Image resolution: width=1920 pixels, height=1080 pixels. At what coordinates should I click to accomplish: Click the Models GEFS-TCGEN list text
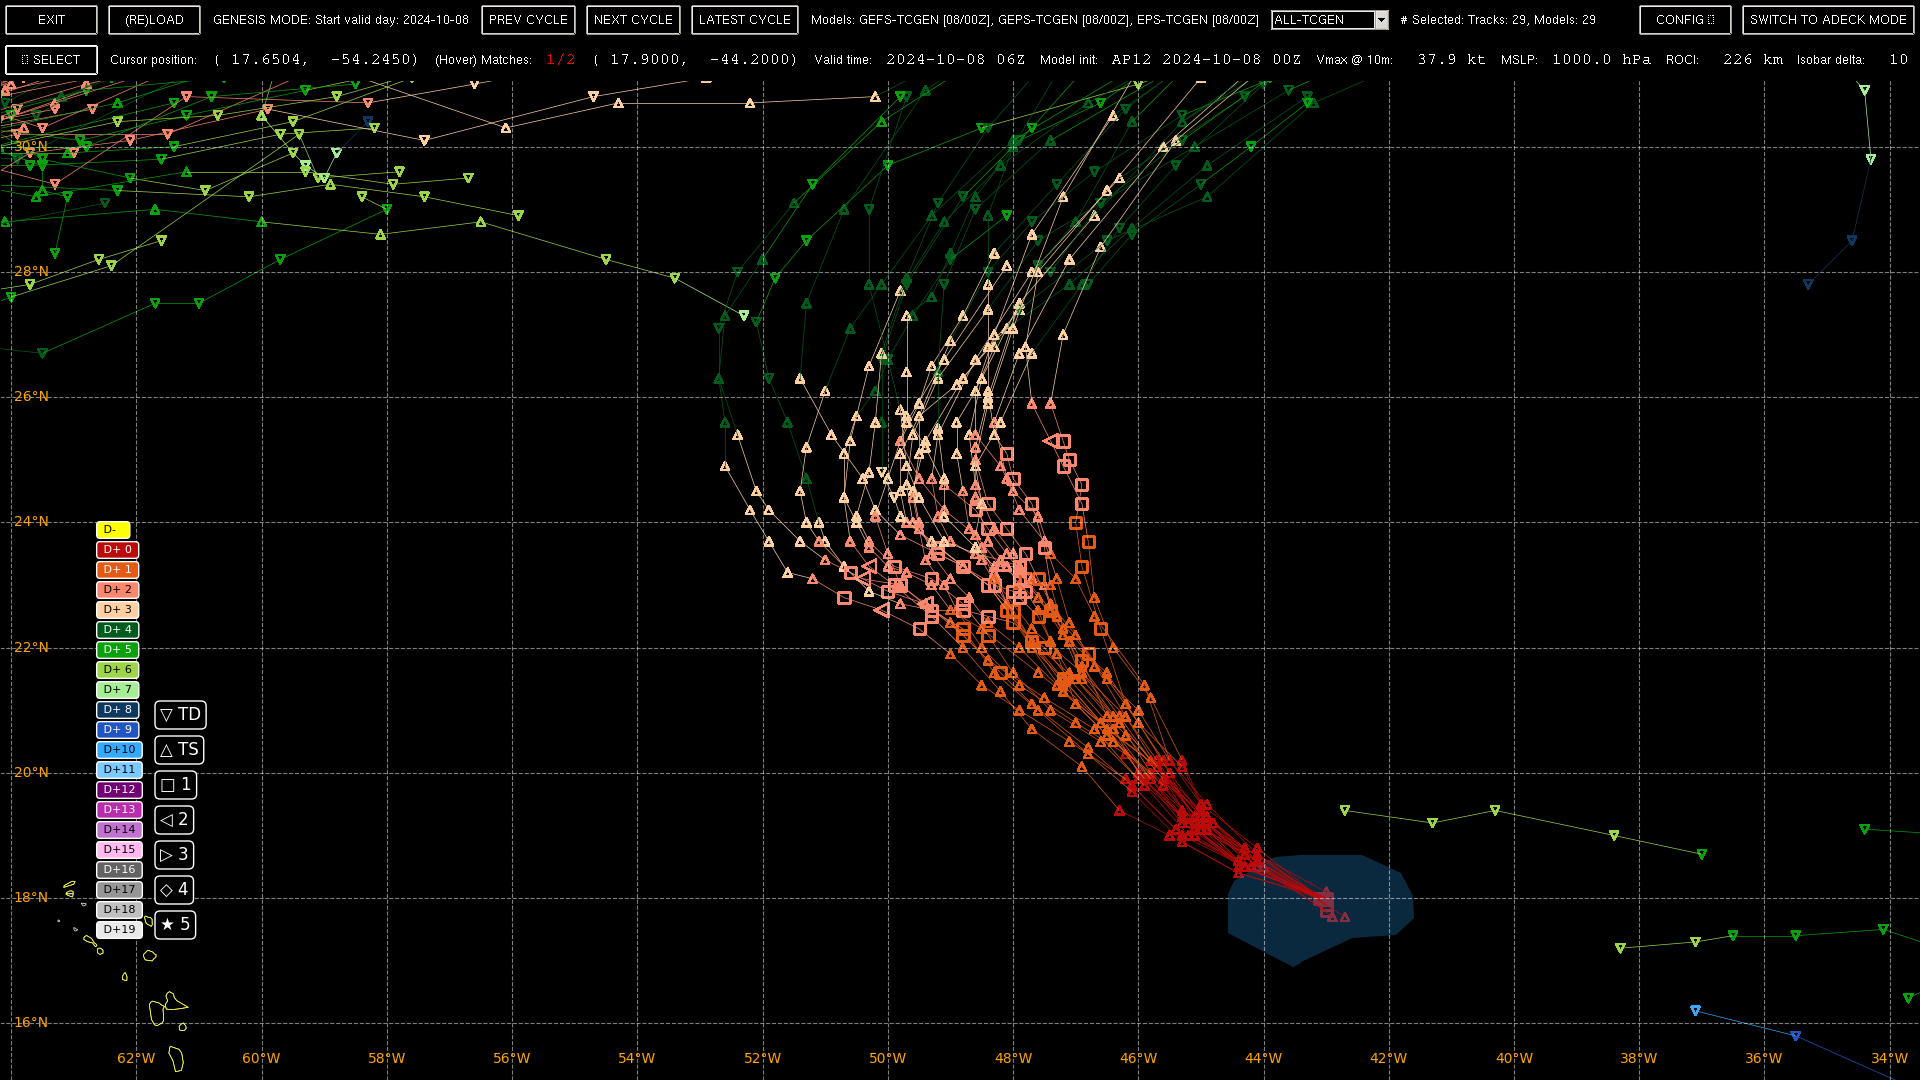(x=1035, y=20)
